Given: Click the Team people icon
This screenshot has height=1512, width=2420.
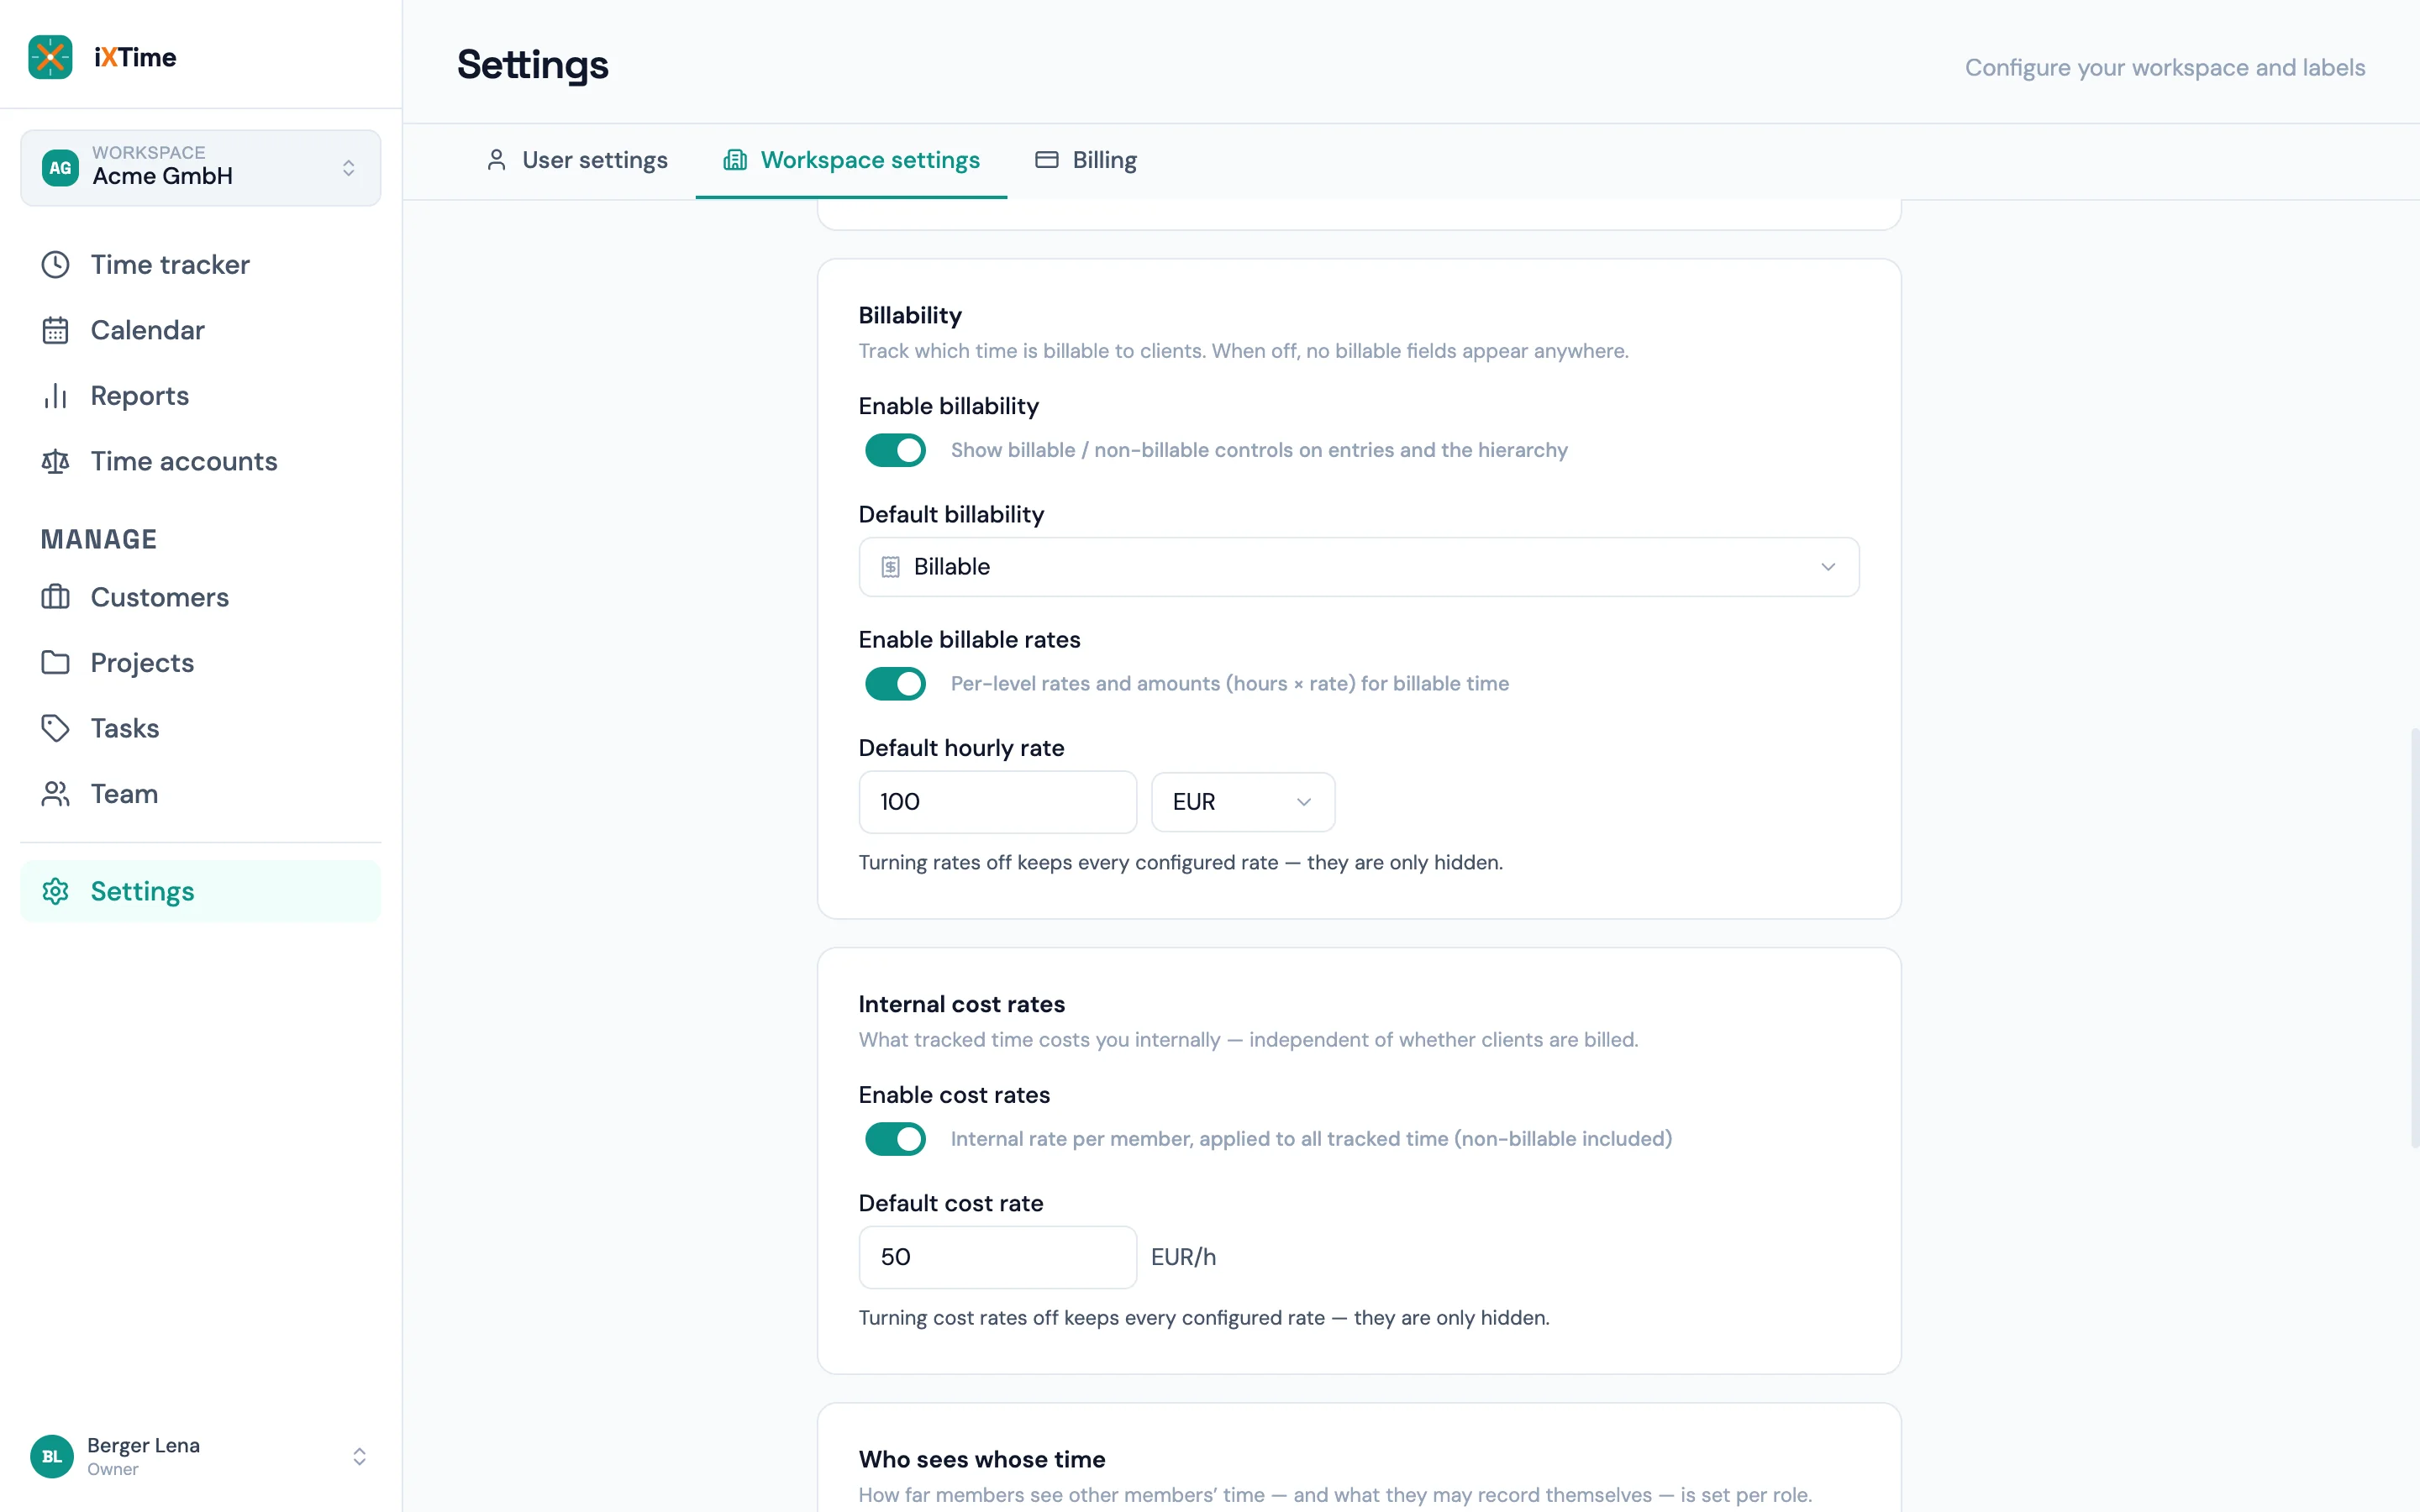Looking at the screenshot, I should click(x=55, y=793).
